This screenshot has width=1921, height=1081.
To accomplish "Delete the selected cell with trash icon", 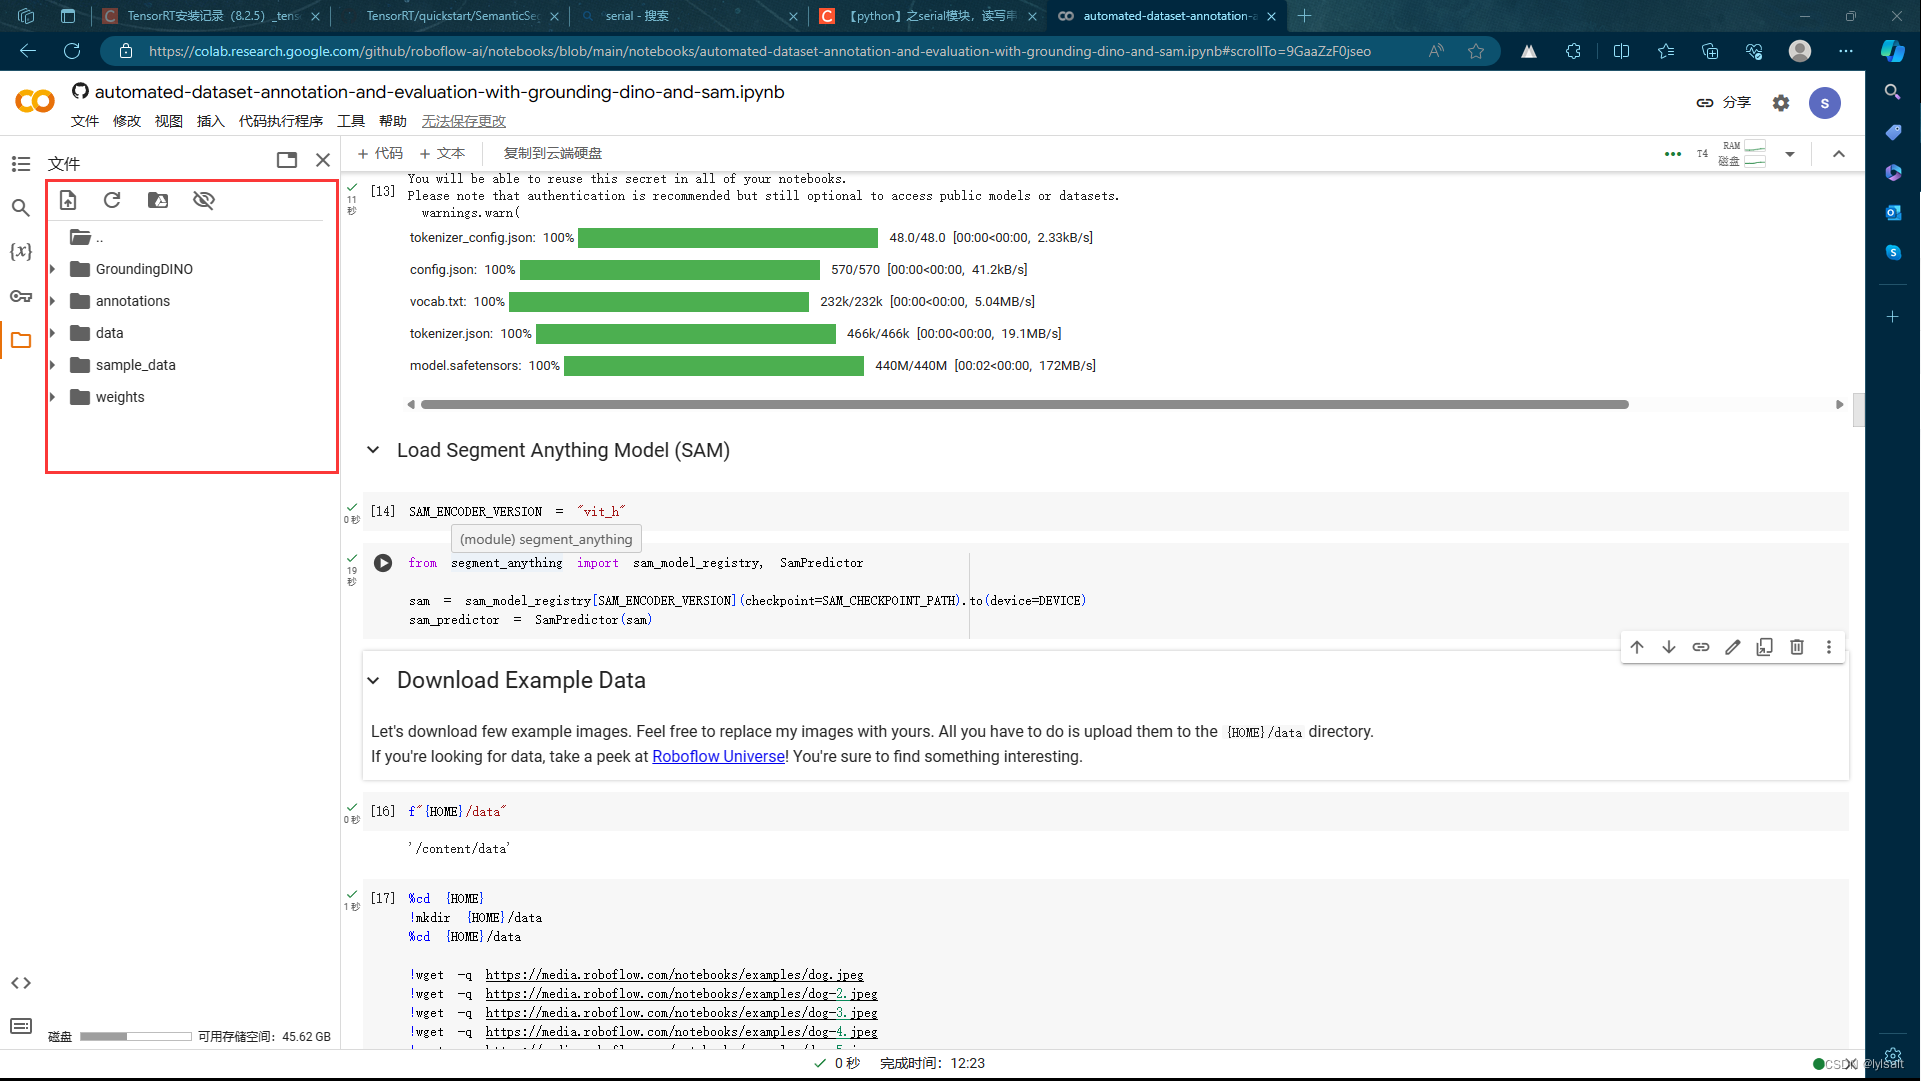I will pos(1797,647).
